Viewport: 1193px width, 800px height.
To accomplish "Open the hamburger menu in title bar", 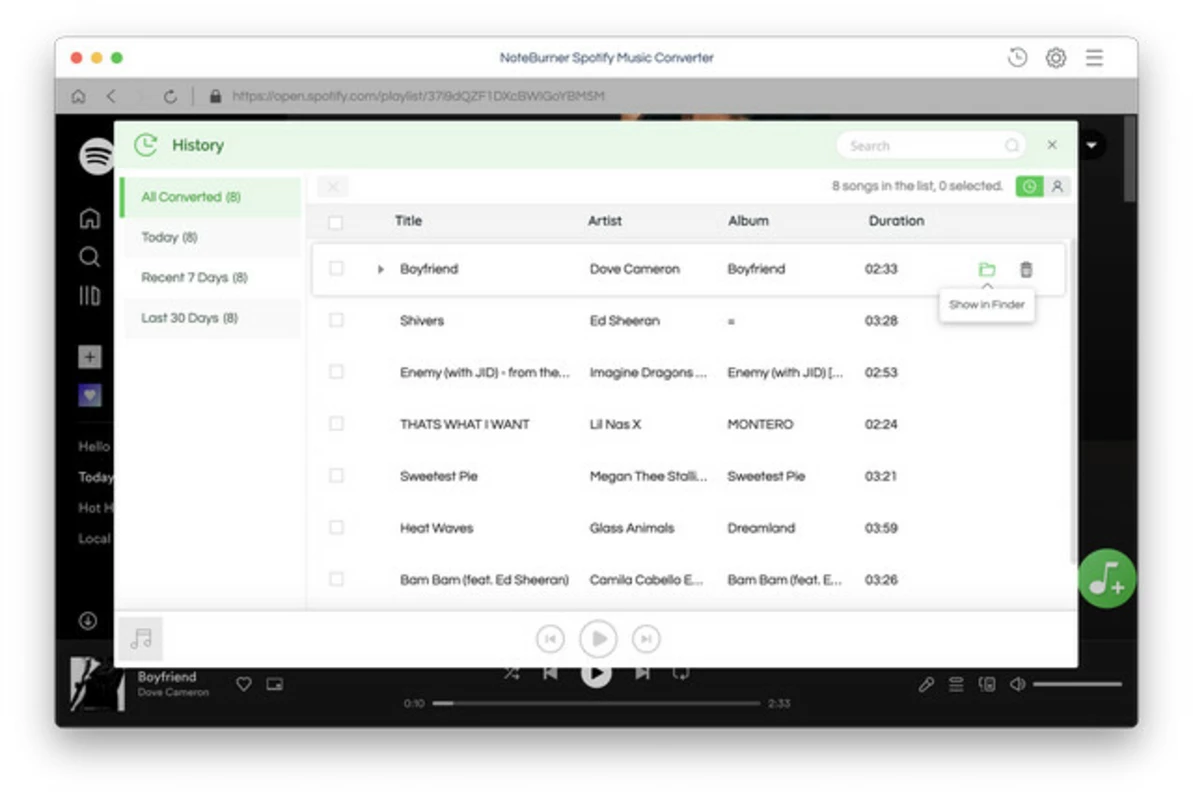I will (1094, 57).
